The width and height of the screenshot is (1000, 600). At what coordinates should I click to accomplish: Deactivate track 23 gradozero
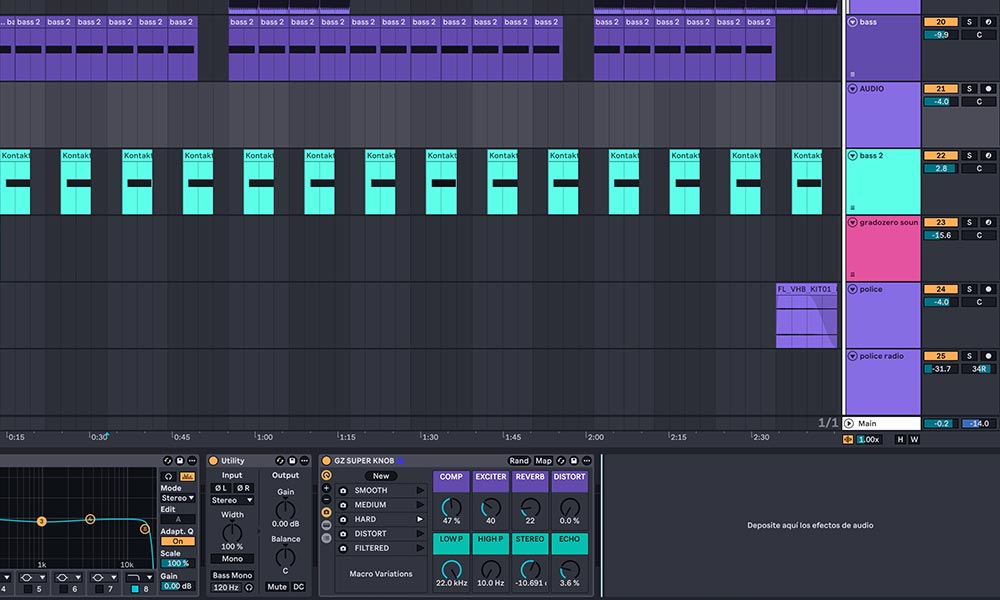[x=940, y=223]
